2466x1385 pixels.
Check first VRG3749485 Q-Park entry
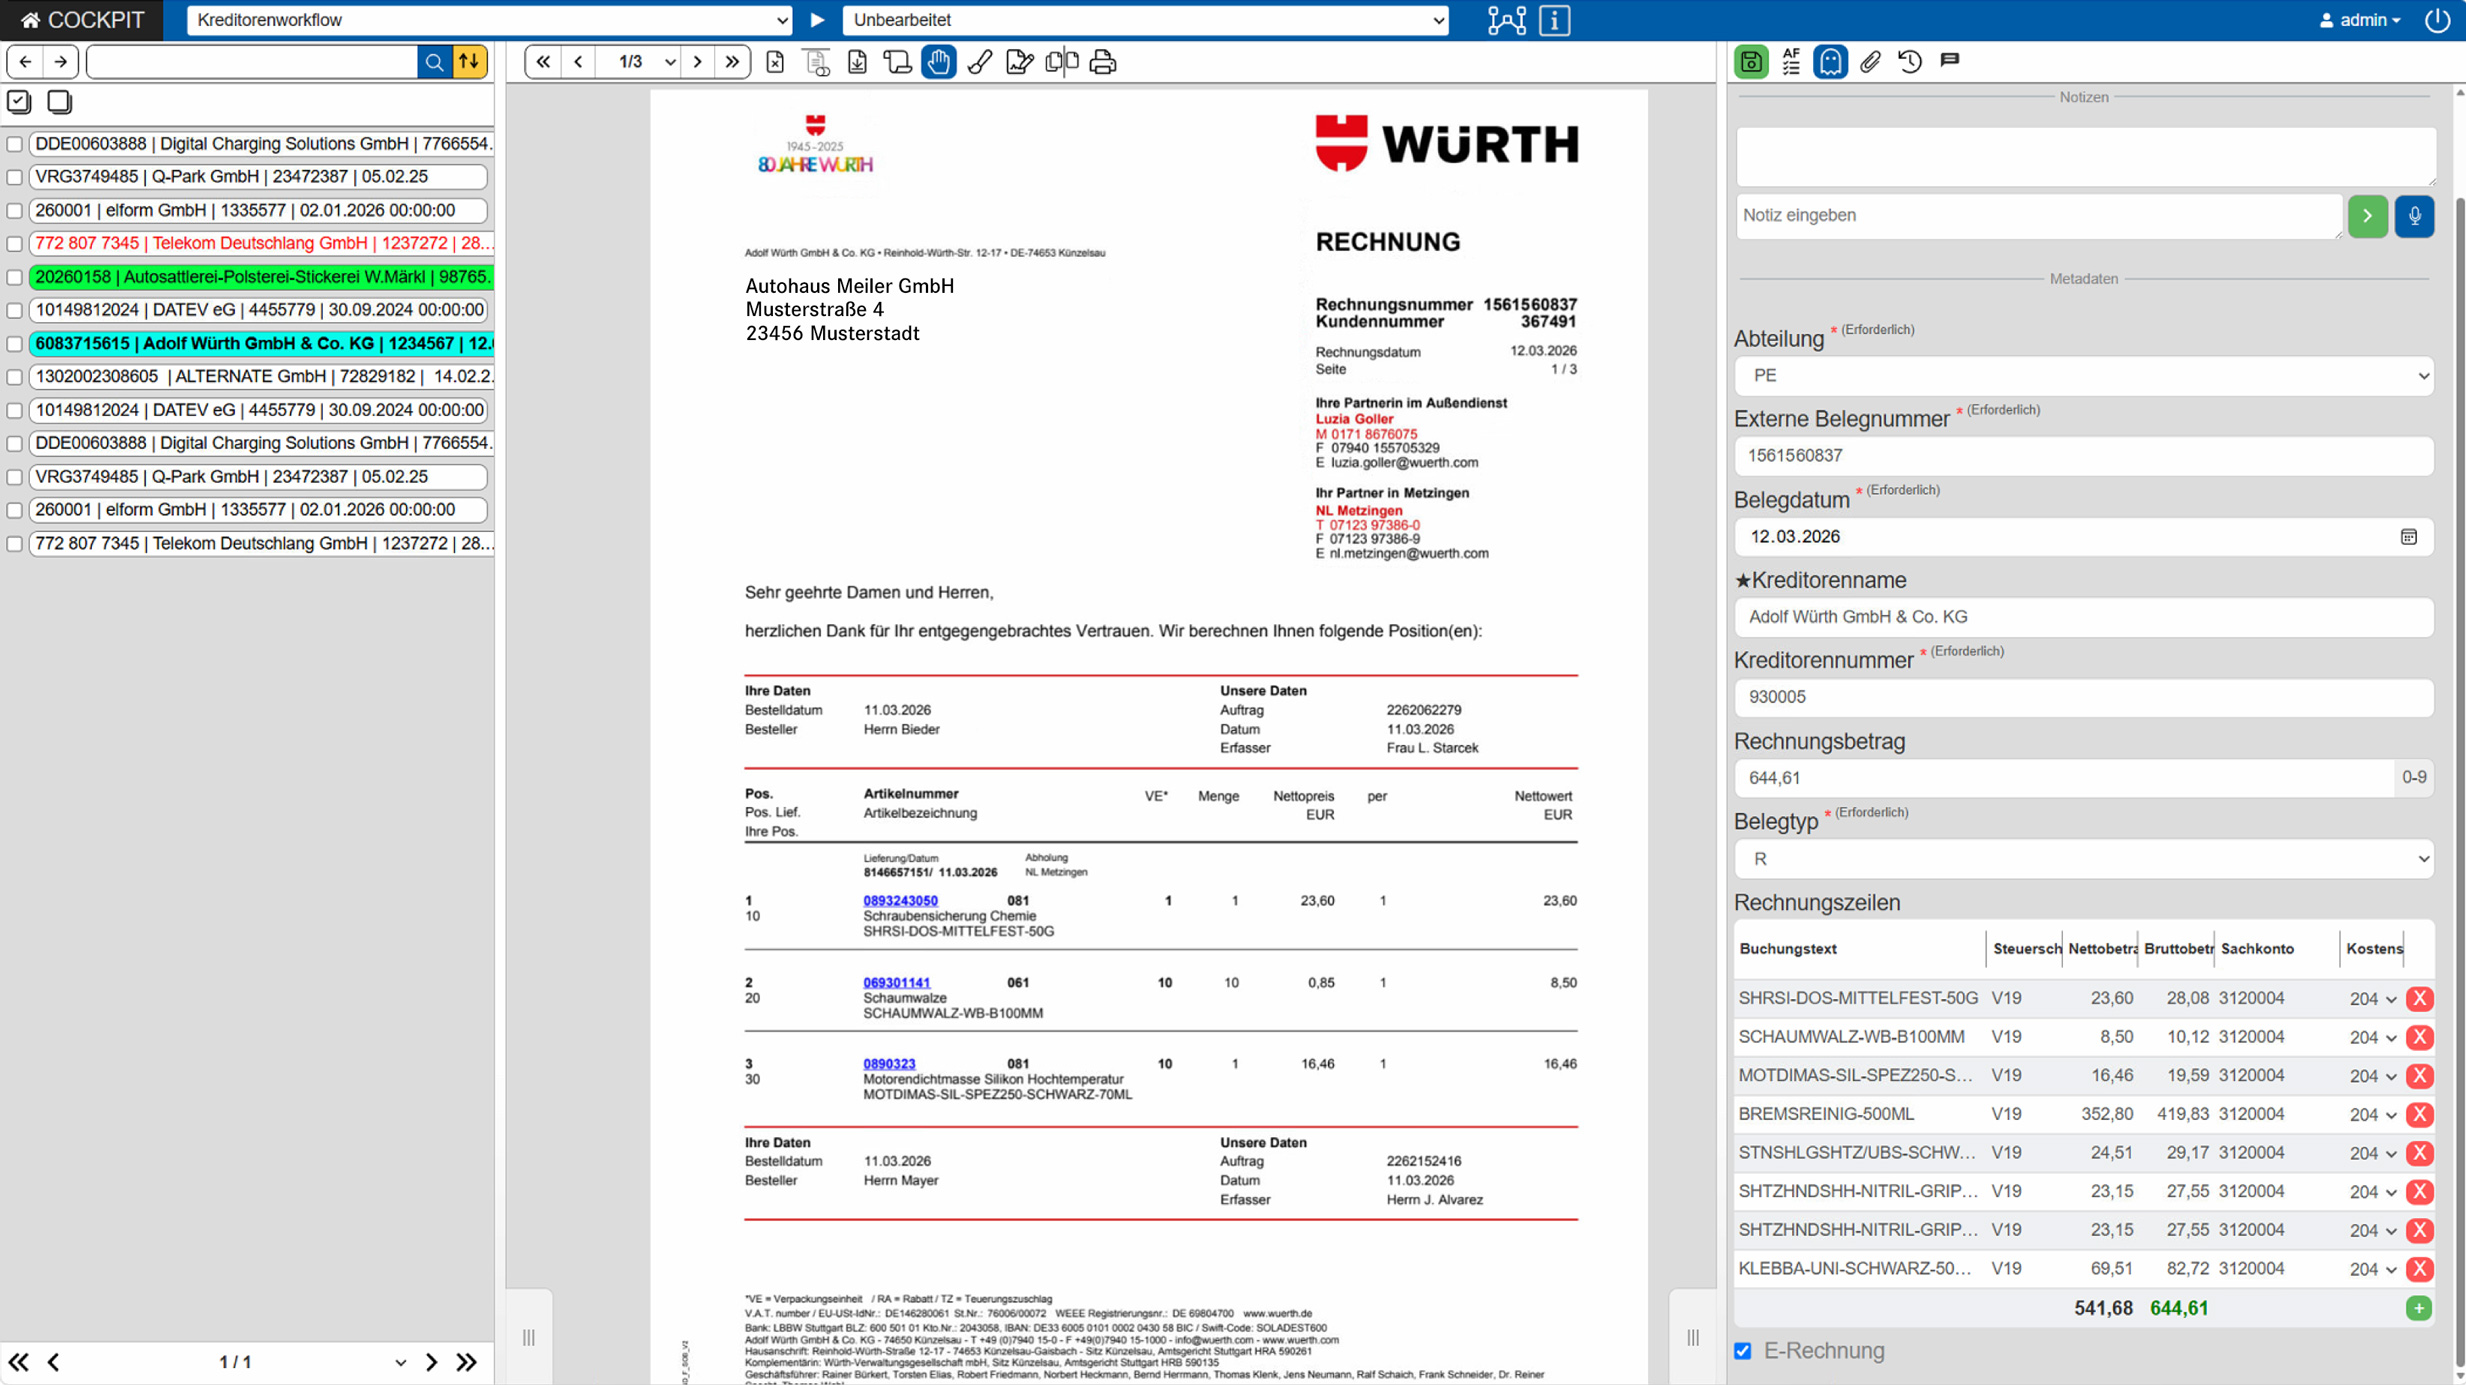click(14, 177)
